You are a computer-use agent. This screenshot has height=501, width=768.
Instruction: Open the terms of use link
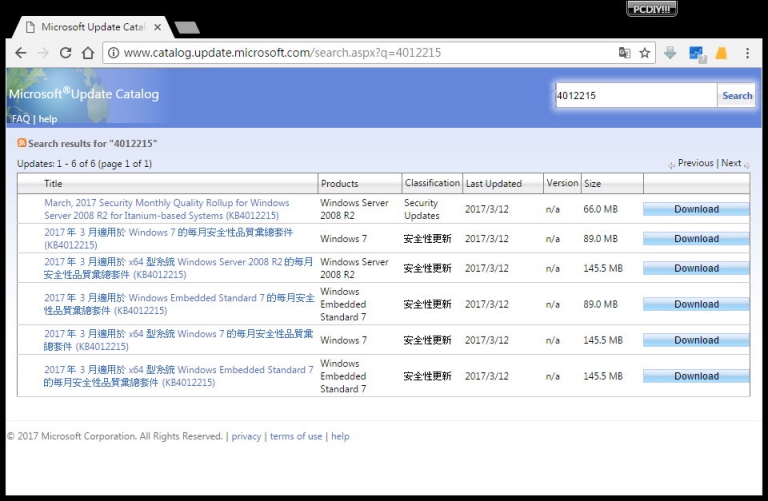(296, 436)
